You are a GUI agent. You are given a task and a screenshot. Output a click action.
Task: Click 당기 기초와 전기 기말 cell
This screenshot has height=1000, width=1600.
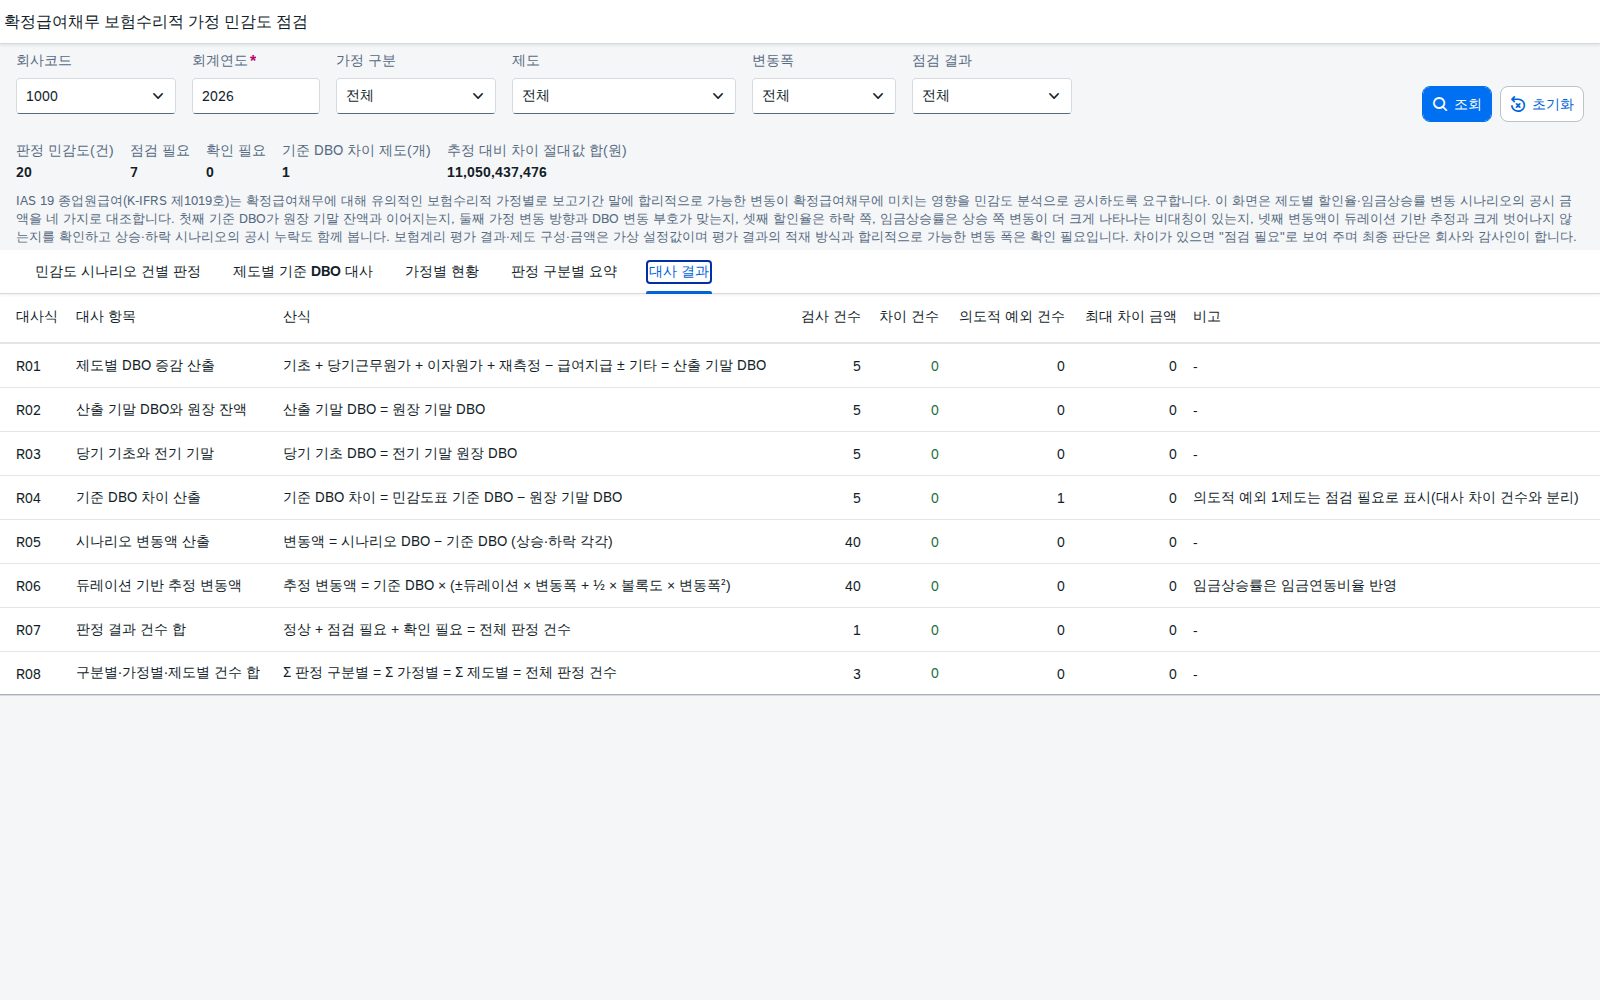click(x=146, y=454)
